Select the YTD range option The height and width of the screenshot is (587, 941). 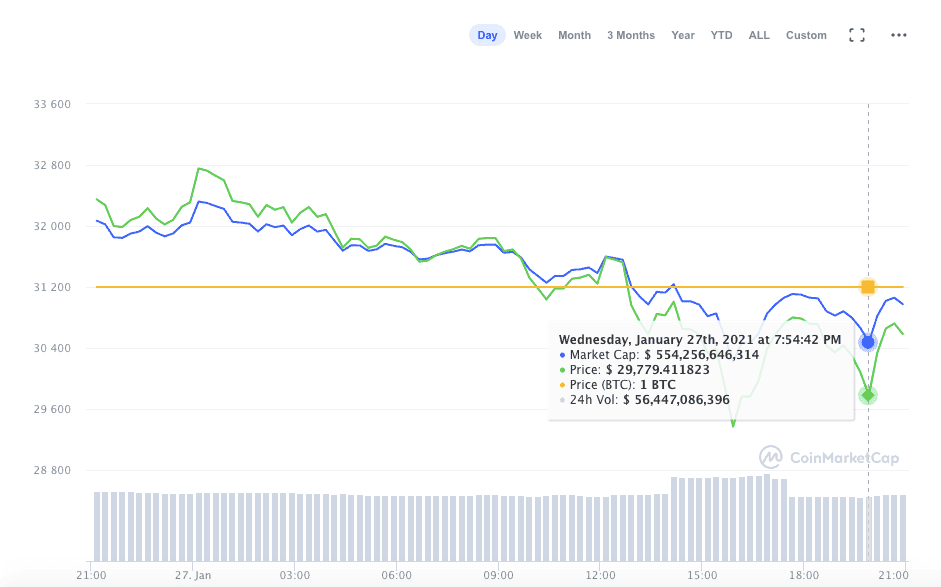(x=721, y=35)
